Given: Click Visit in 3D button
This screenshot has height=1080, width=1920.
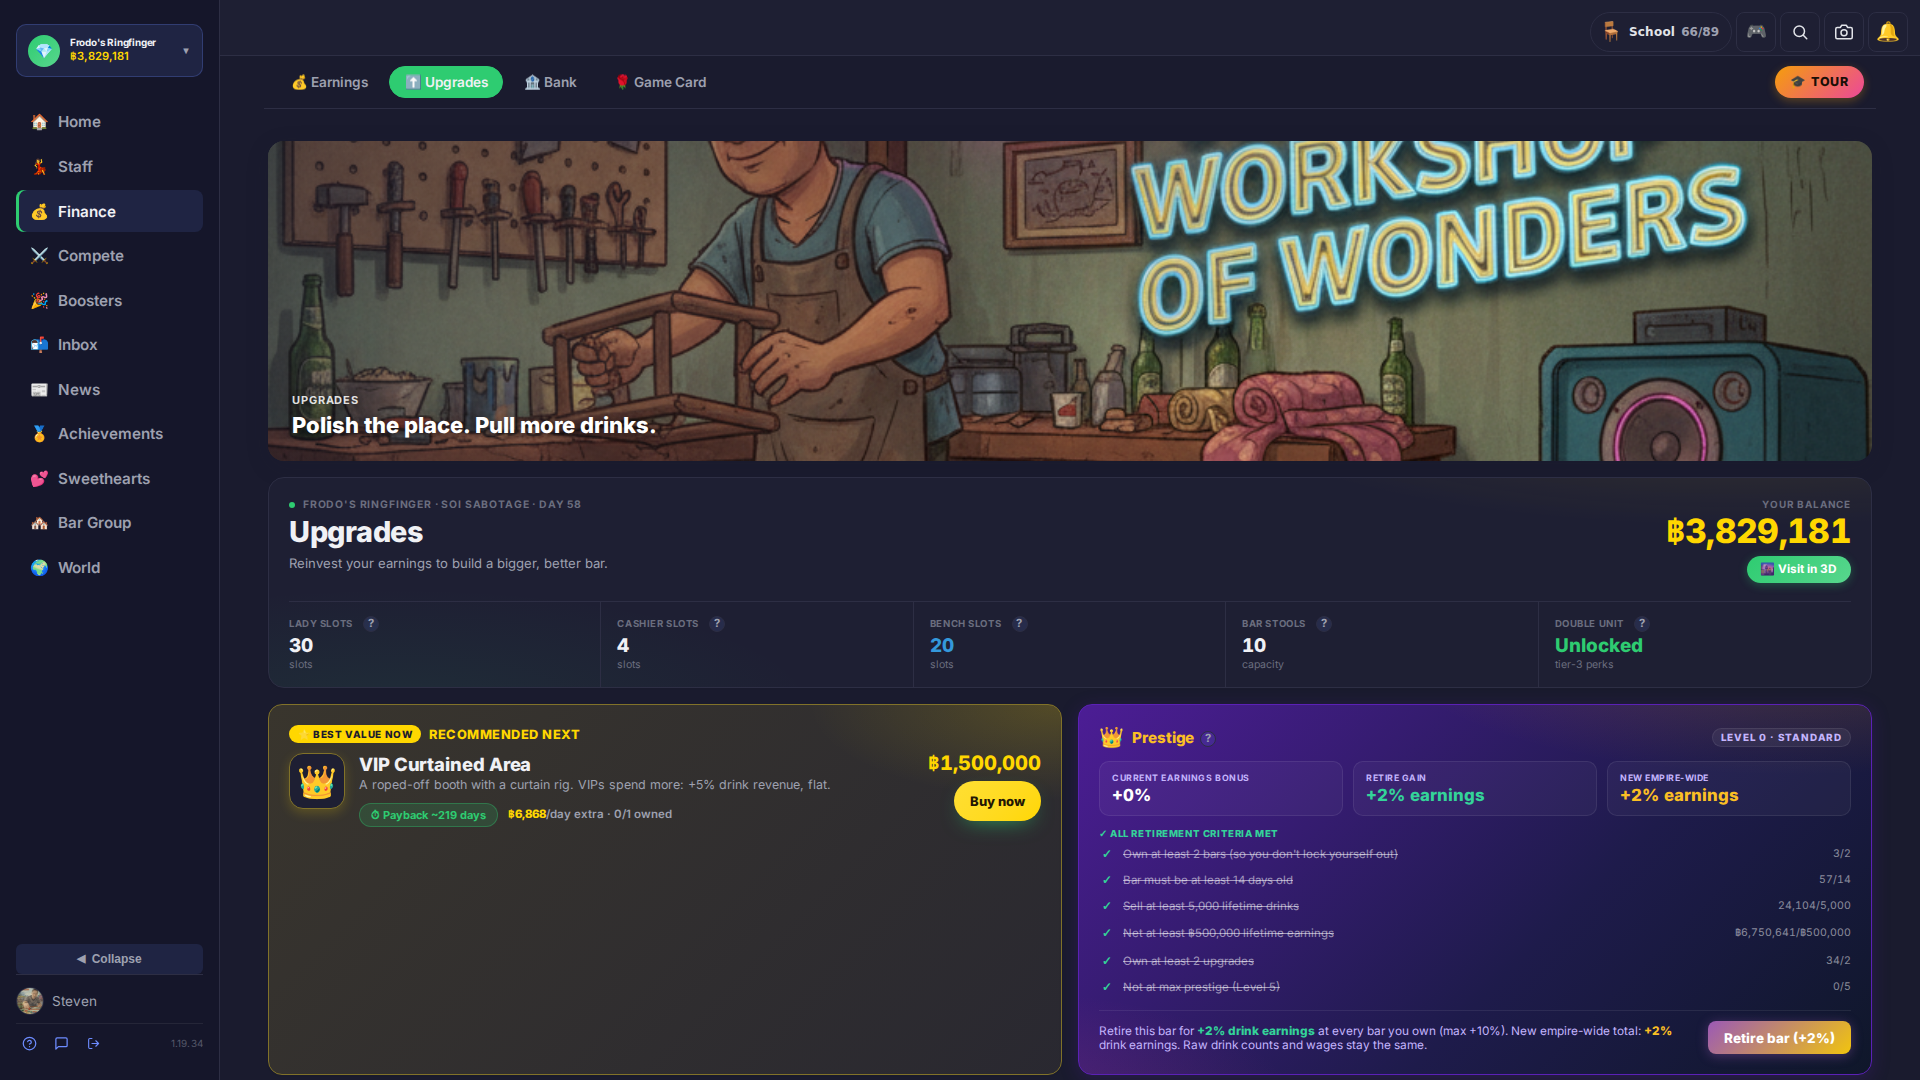Looking at the screenshot, I should [1798, 569].
